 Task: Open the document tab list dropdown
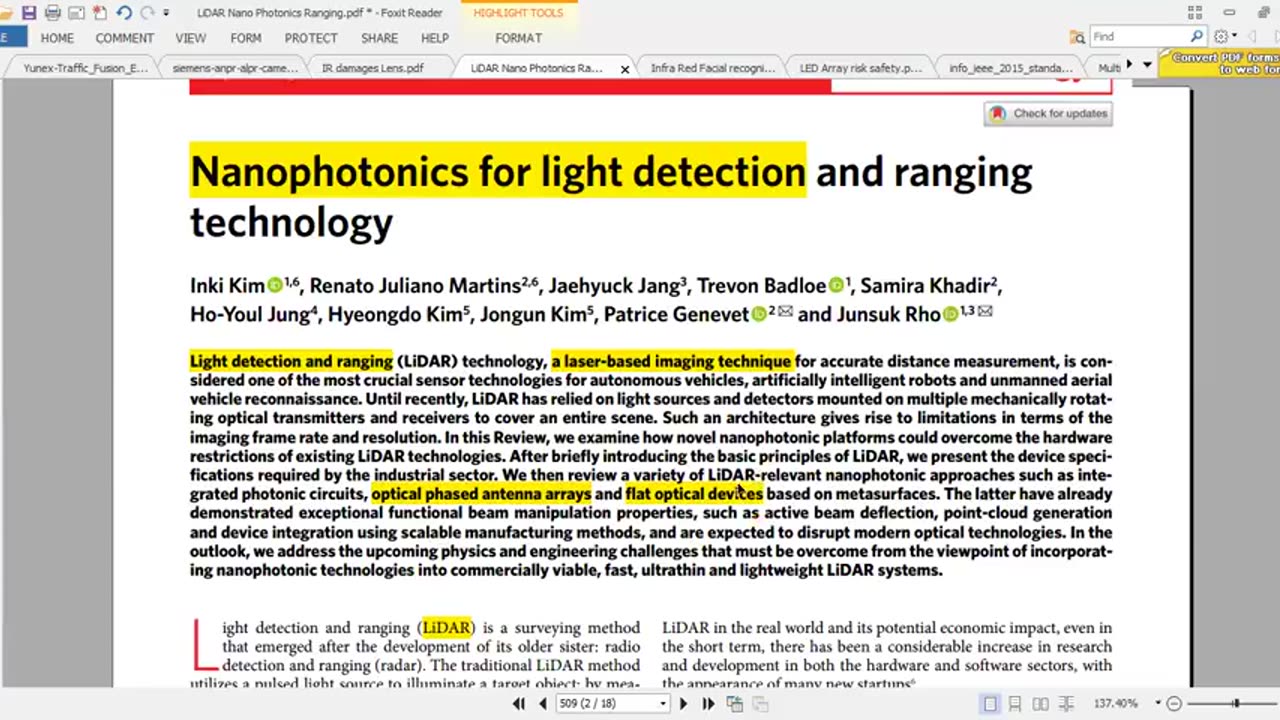pos(1147,65)
